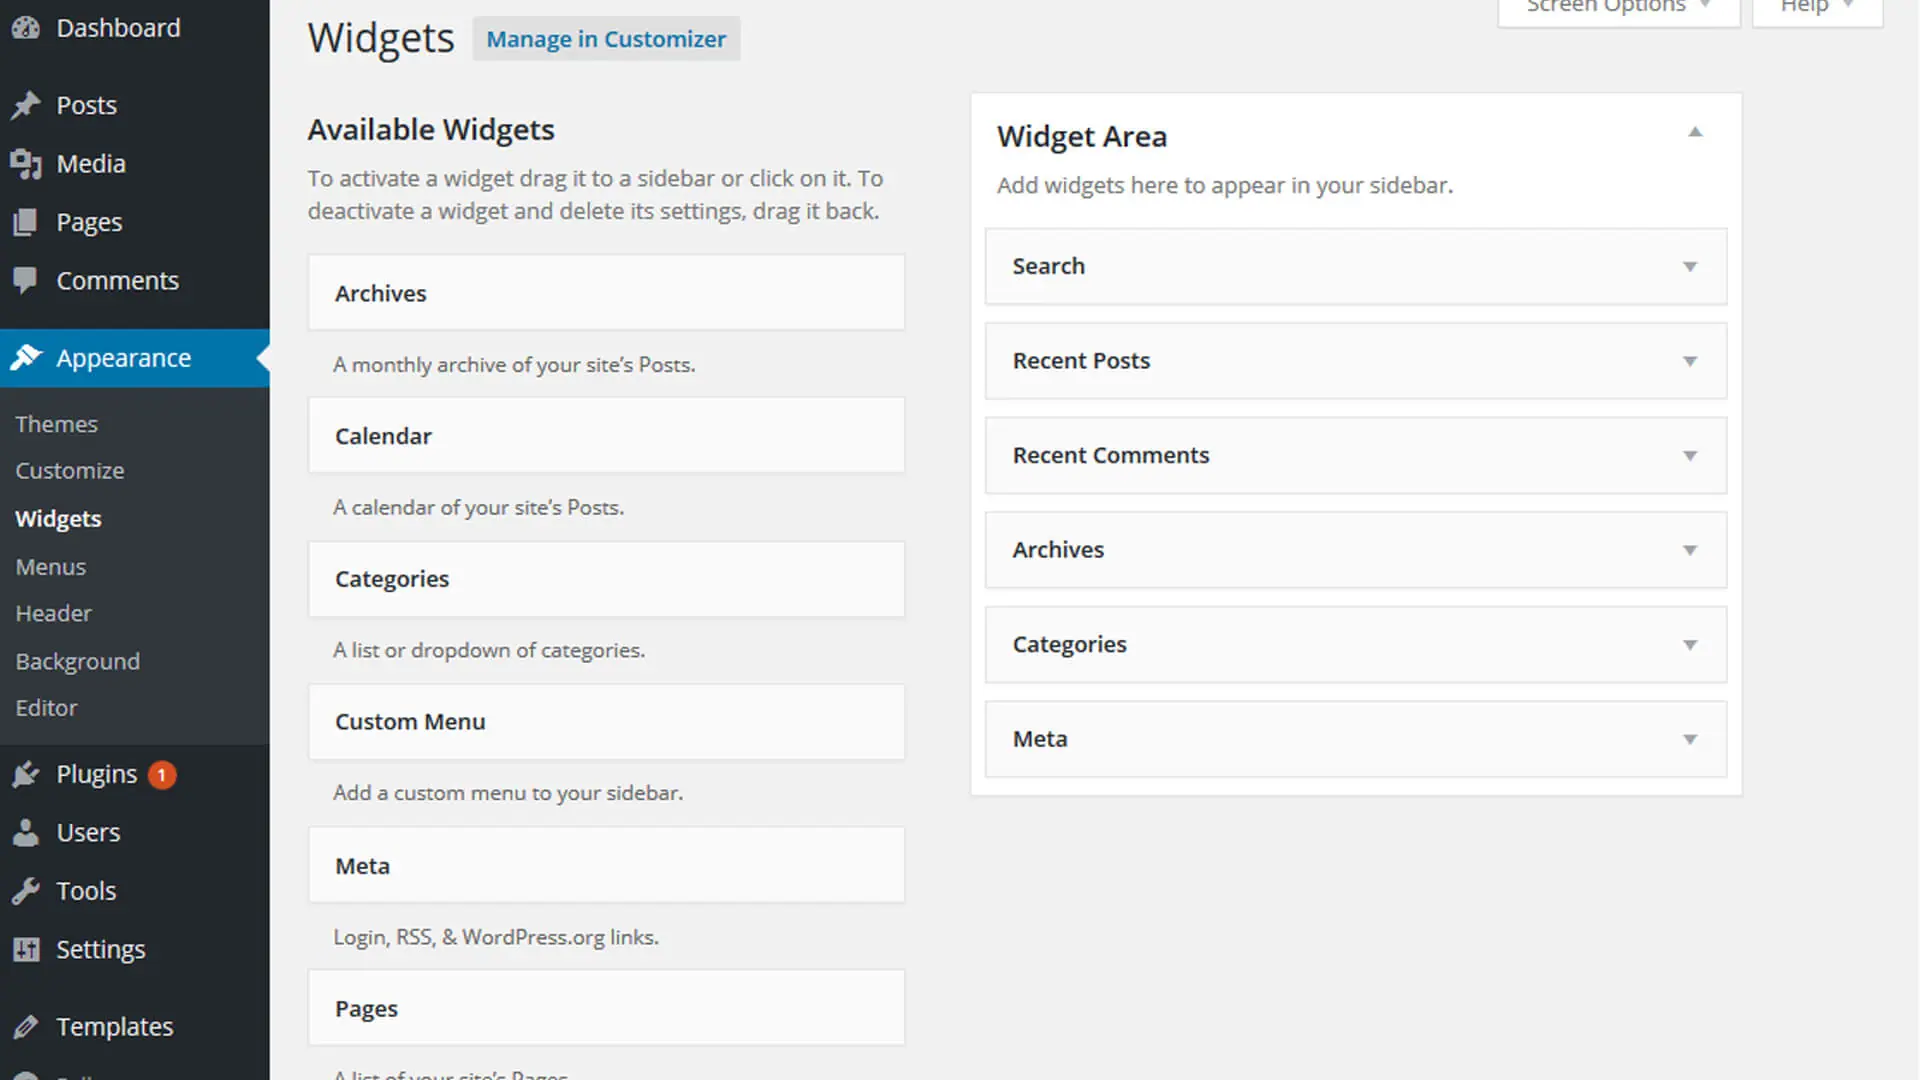Click the Settings sliders icon
The height and width of the screenshot is (1080, 1920).
tap(26, 949)
